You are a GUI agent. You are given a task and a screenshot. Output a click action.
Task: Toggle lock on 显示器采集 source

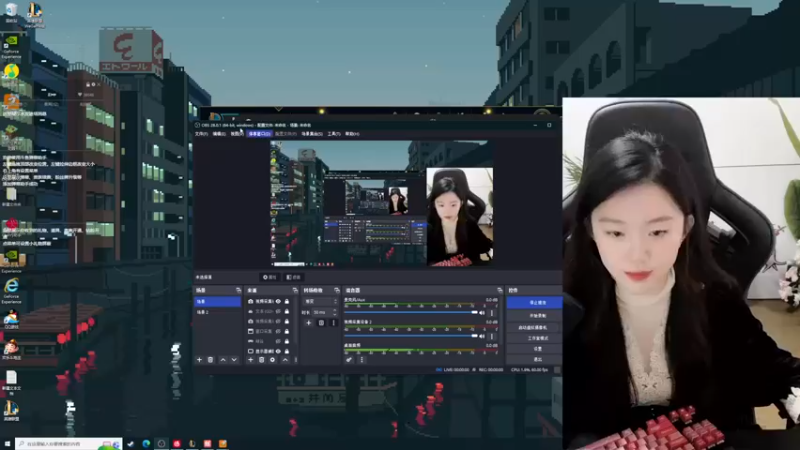(287, 351)
